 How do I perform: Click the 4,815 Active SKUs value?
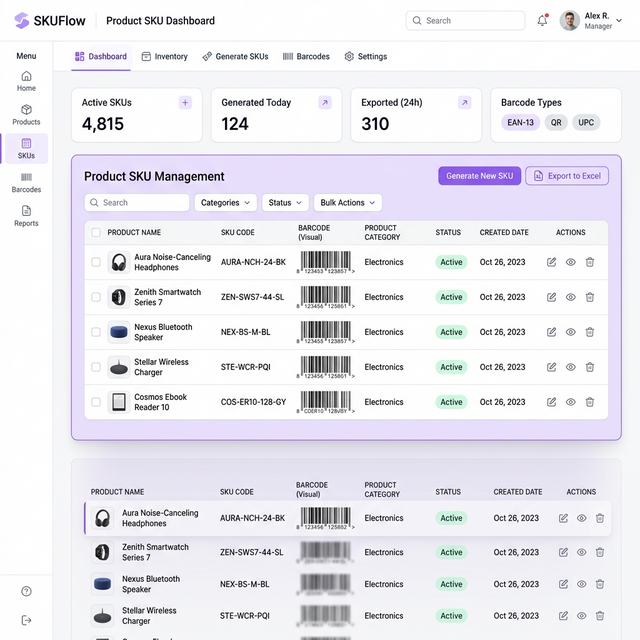tap(102, 124)
